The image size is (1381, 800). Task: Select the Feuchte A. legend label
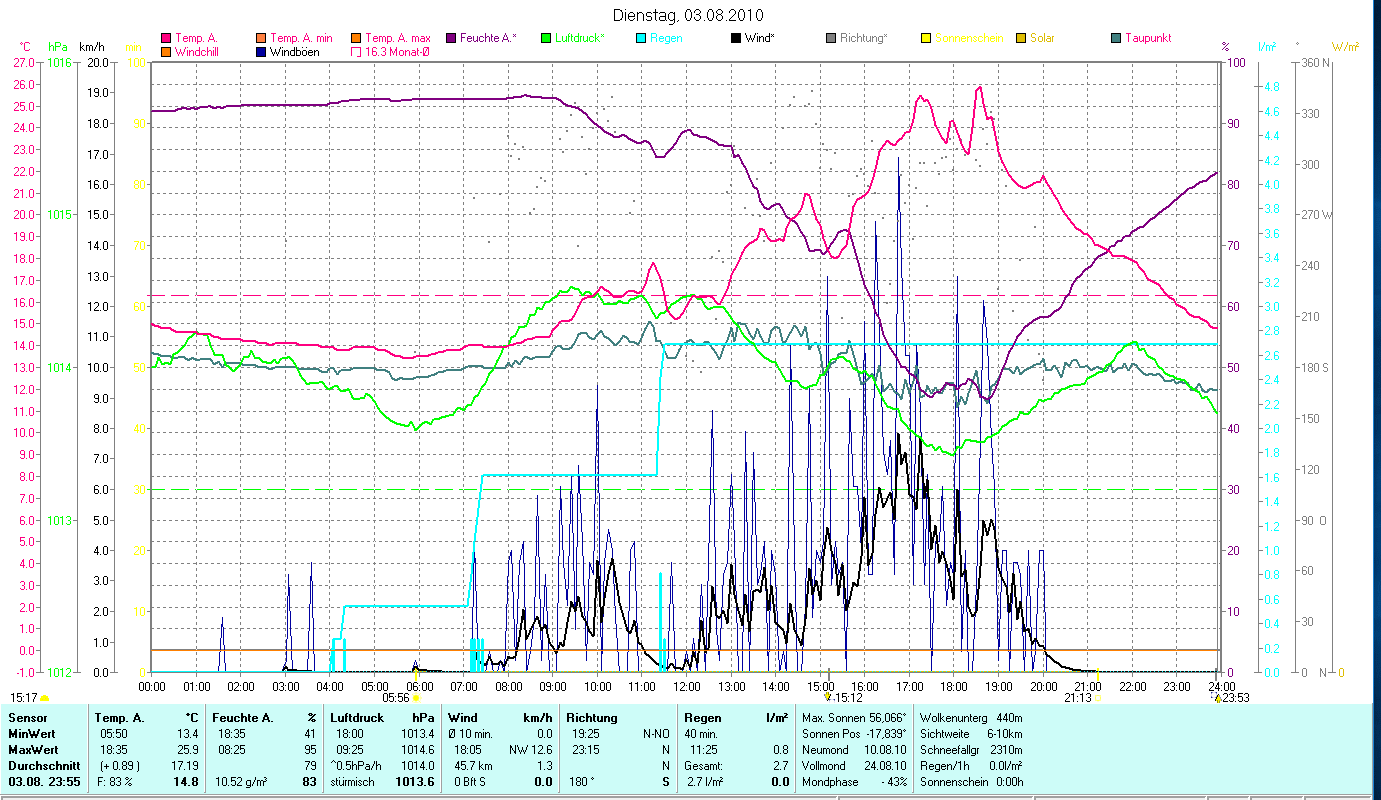click(488, 38)
